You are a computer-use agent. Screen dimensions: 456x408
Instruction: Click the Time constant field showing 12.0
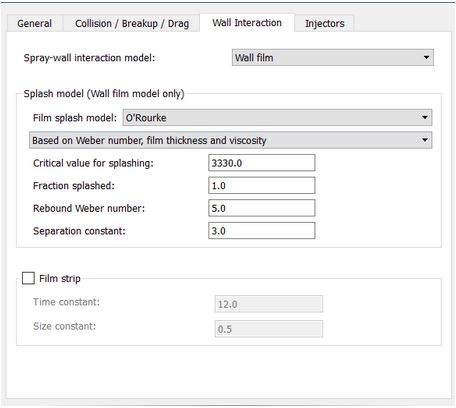pos(269,304)
